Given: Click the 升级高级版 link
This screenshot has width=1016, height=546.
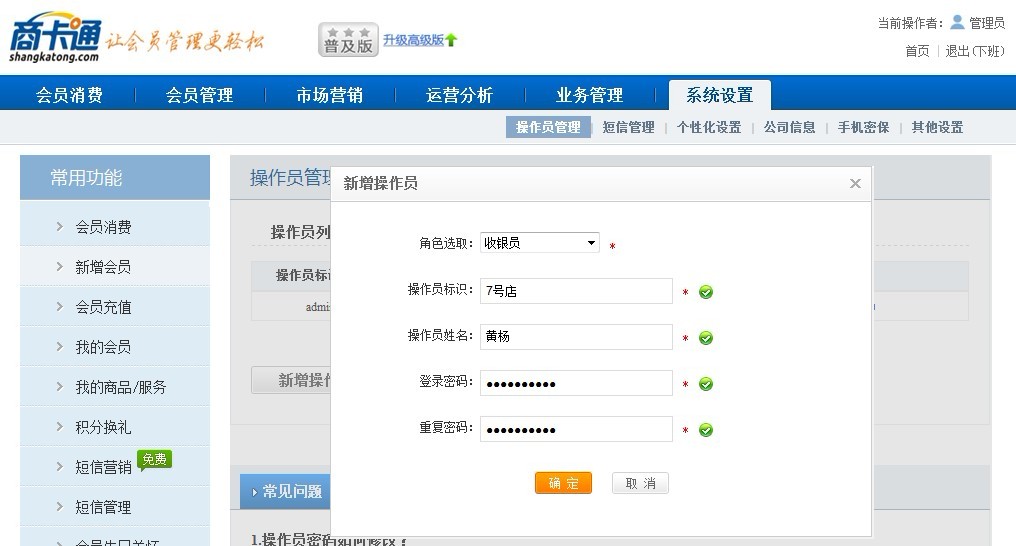Looking at the screenshot, I should 412,40.
